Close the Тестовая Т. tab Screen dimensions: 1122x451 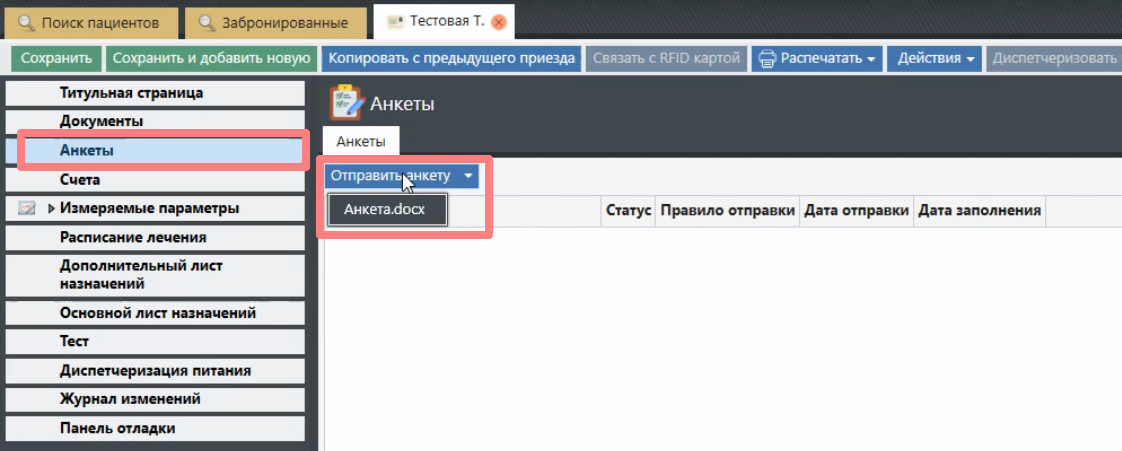498,22
